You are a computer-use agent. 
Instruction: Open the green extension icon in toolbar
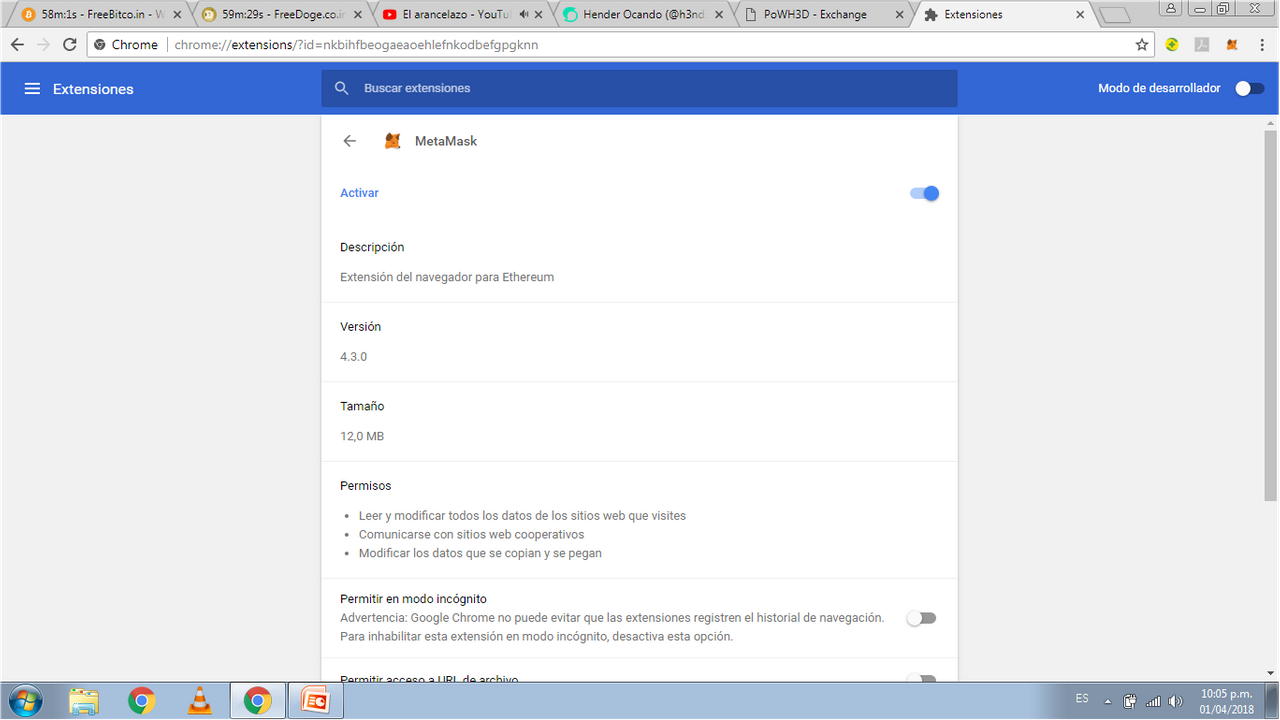pos(1172,44)
